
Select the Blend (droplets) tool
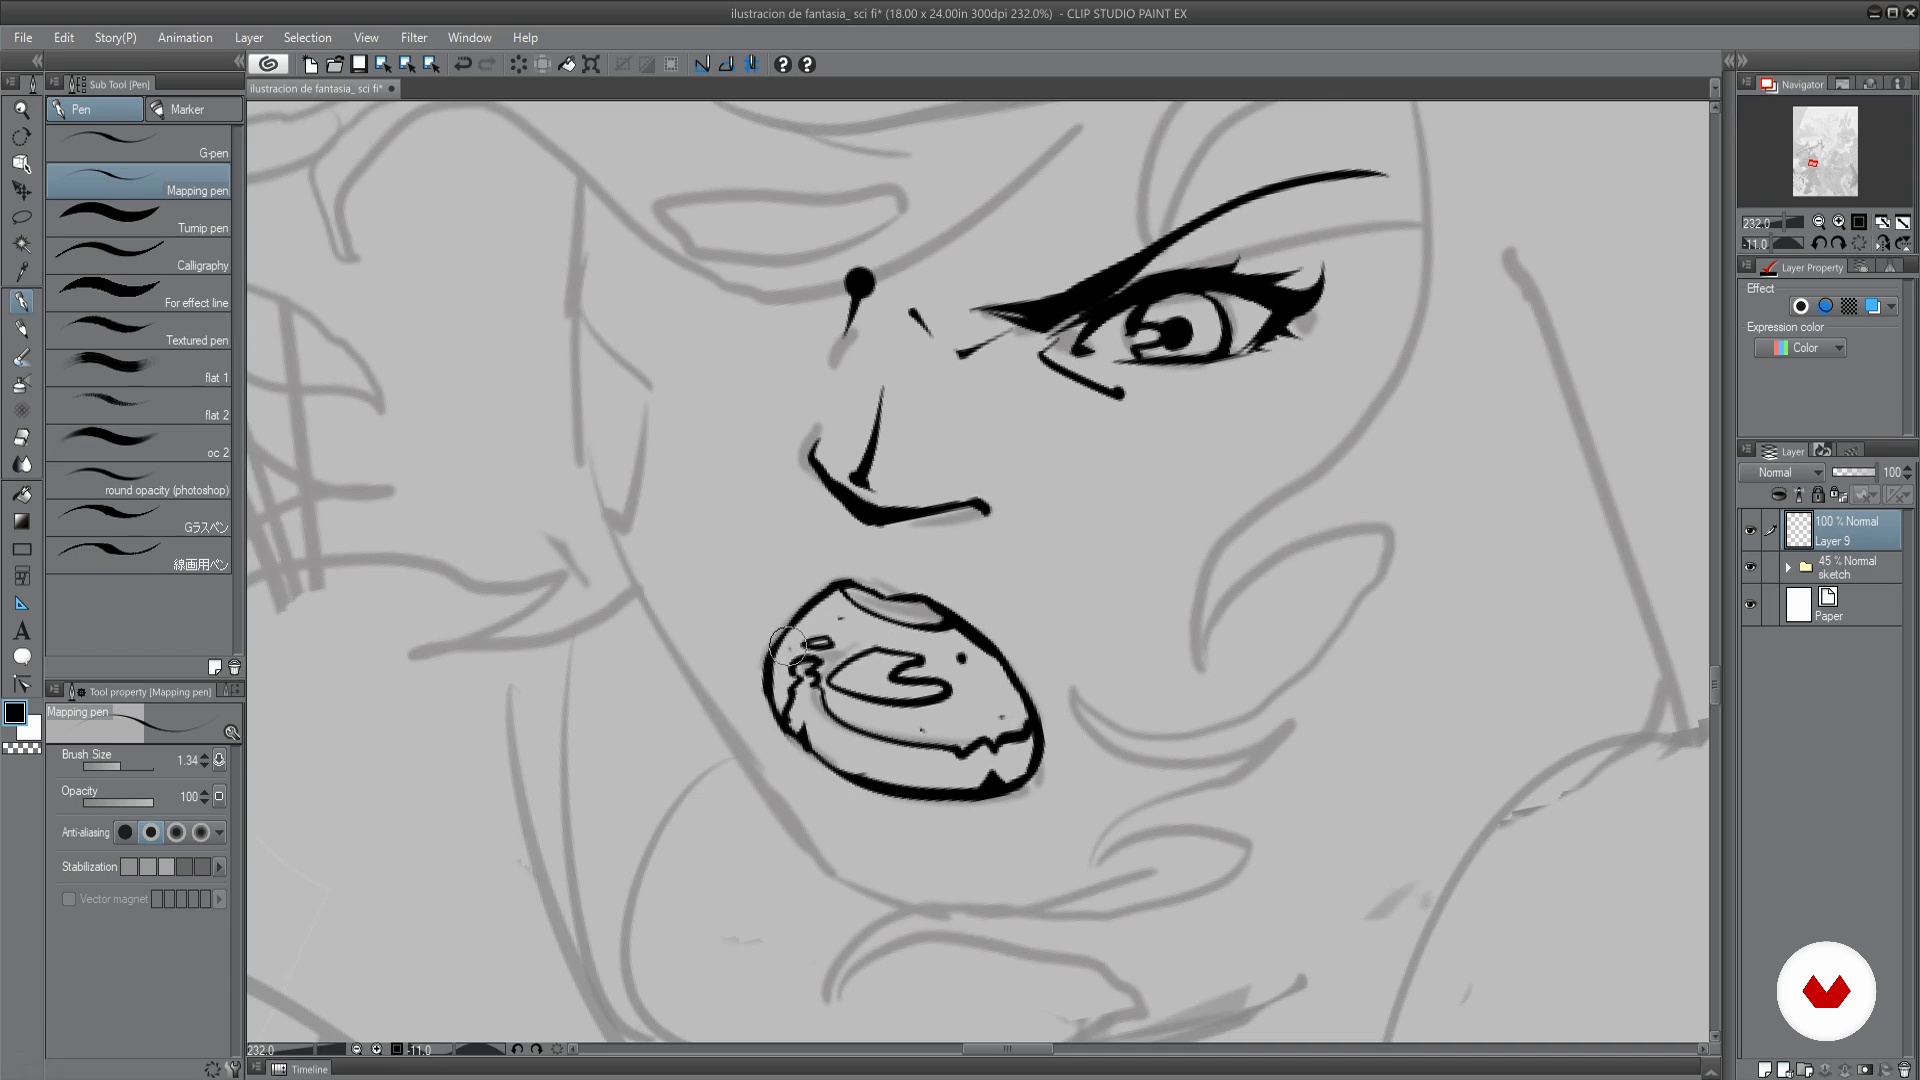click(21, 465)
